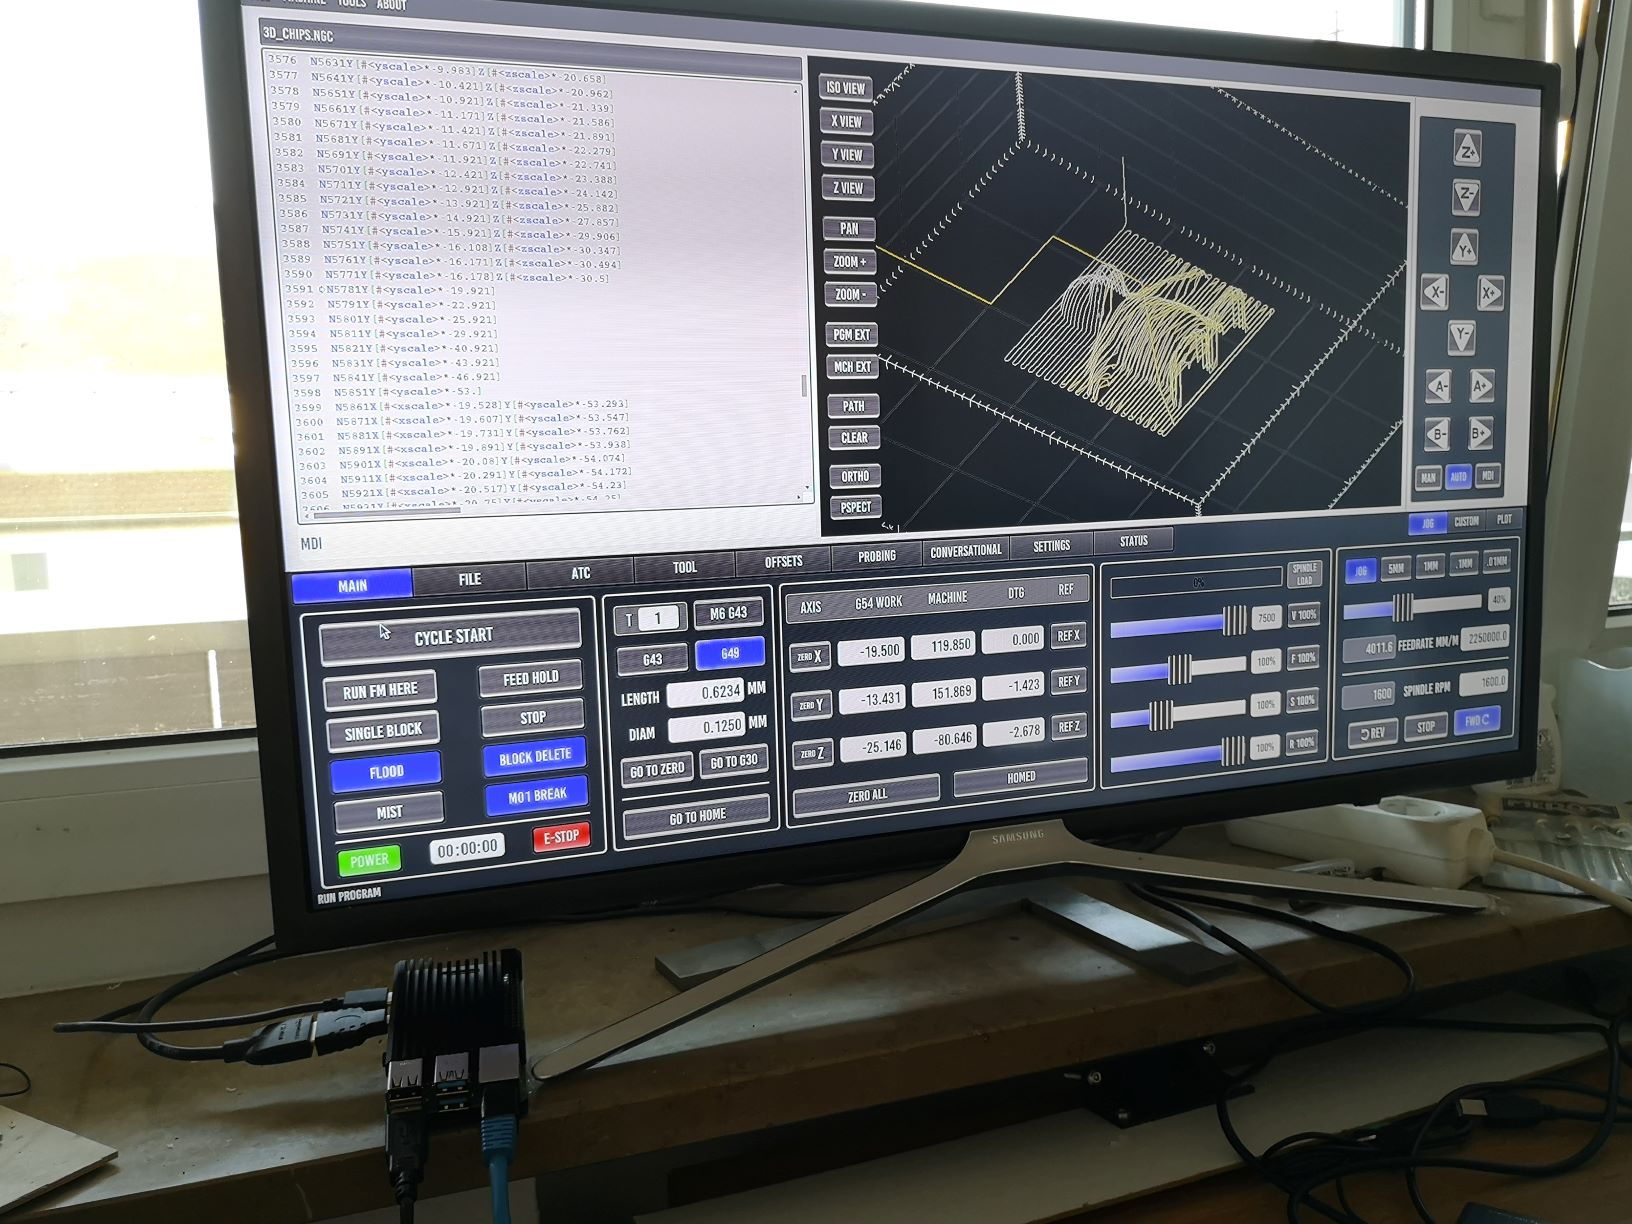Select MAN manual mode
The image size is (1632, 1224).
[x=1428, y=478]
